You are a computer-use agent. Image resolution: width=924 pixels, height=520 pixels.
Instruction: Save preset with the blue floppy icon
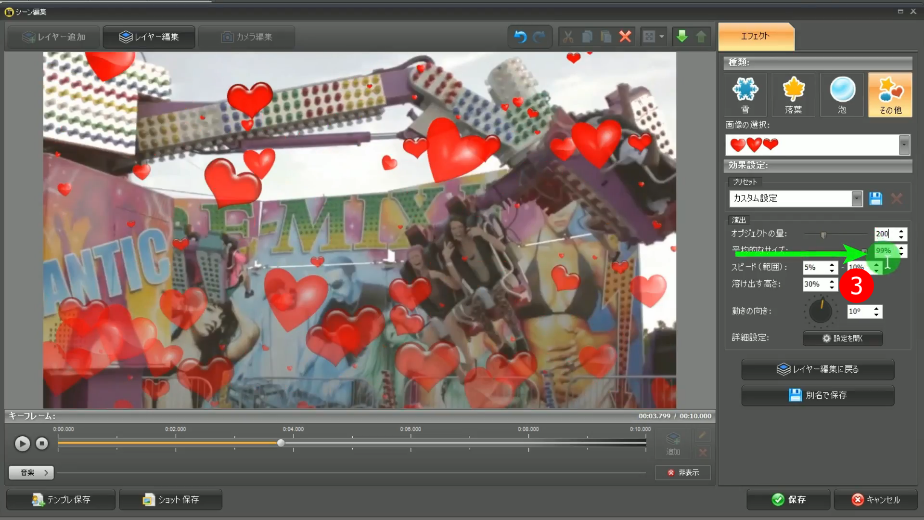pos(876,199)
